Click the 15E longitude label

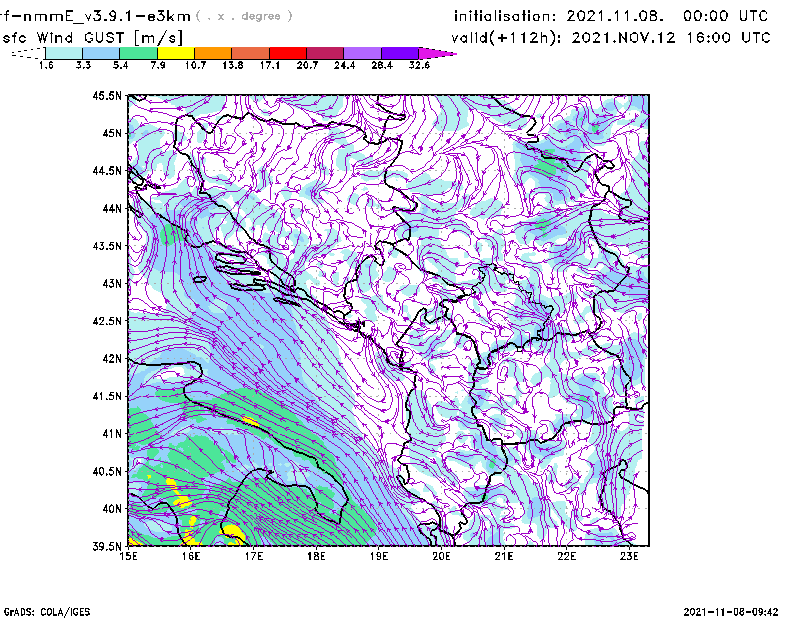pos(128,556)
